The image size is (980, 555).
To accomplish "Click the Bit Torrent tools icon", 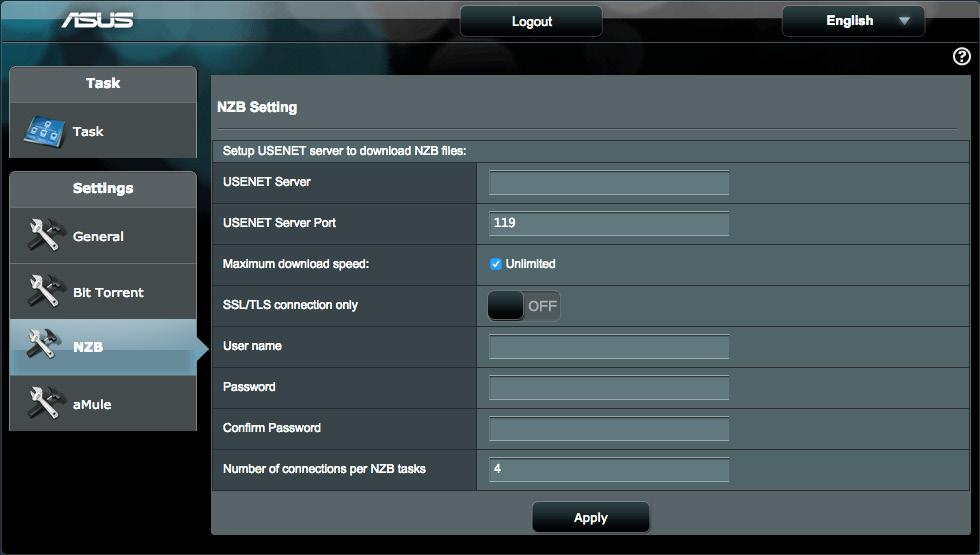I will [45, 291].
